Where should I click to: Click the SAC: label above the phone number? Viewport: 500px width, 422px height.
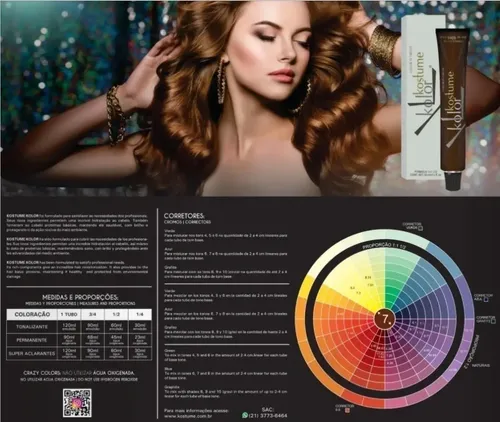(268, 409)
